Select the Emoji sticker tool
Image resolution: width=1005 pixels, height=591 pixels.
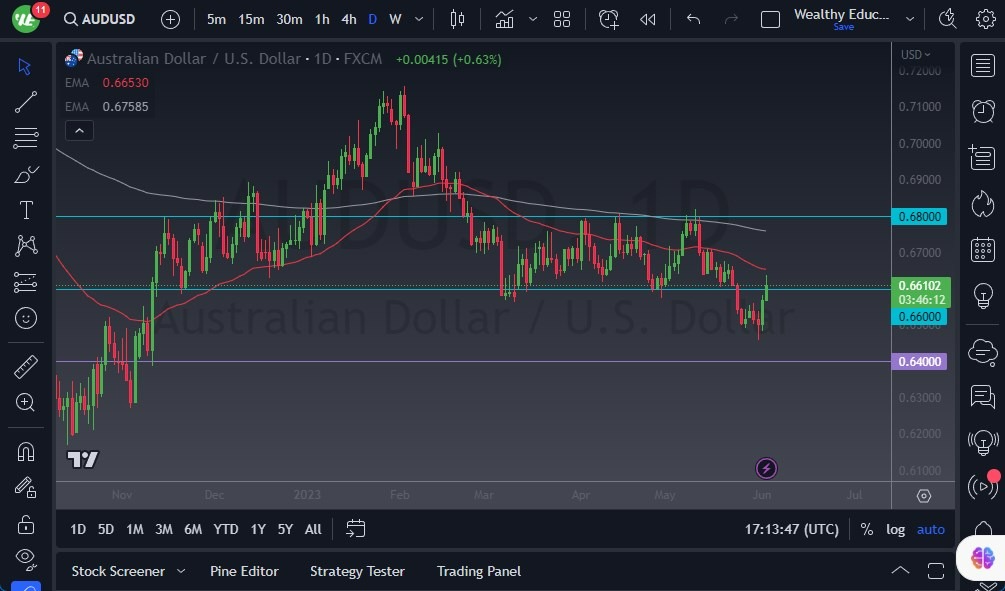[26, 318]
